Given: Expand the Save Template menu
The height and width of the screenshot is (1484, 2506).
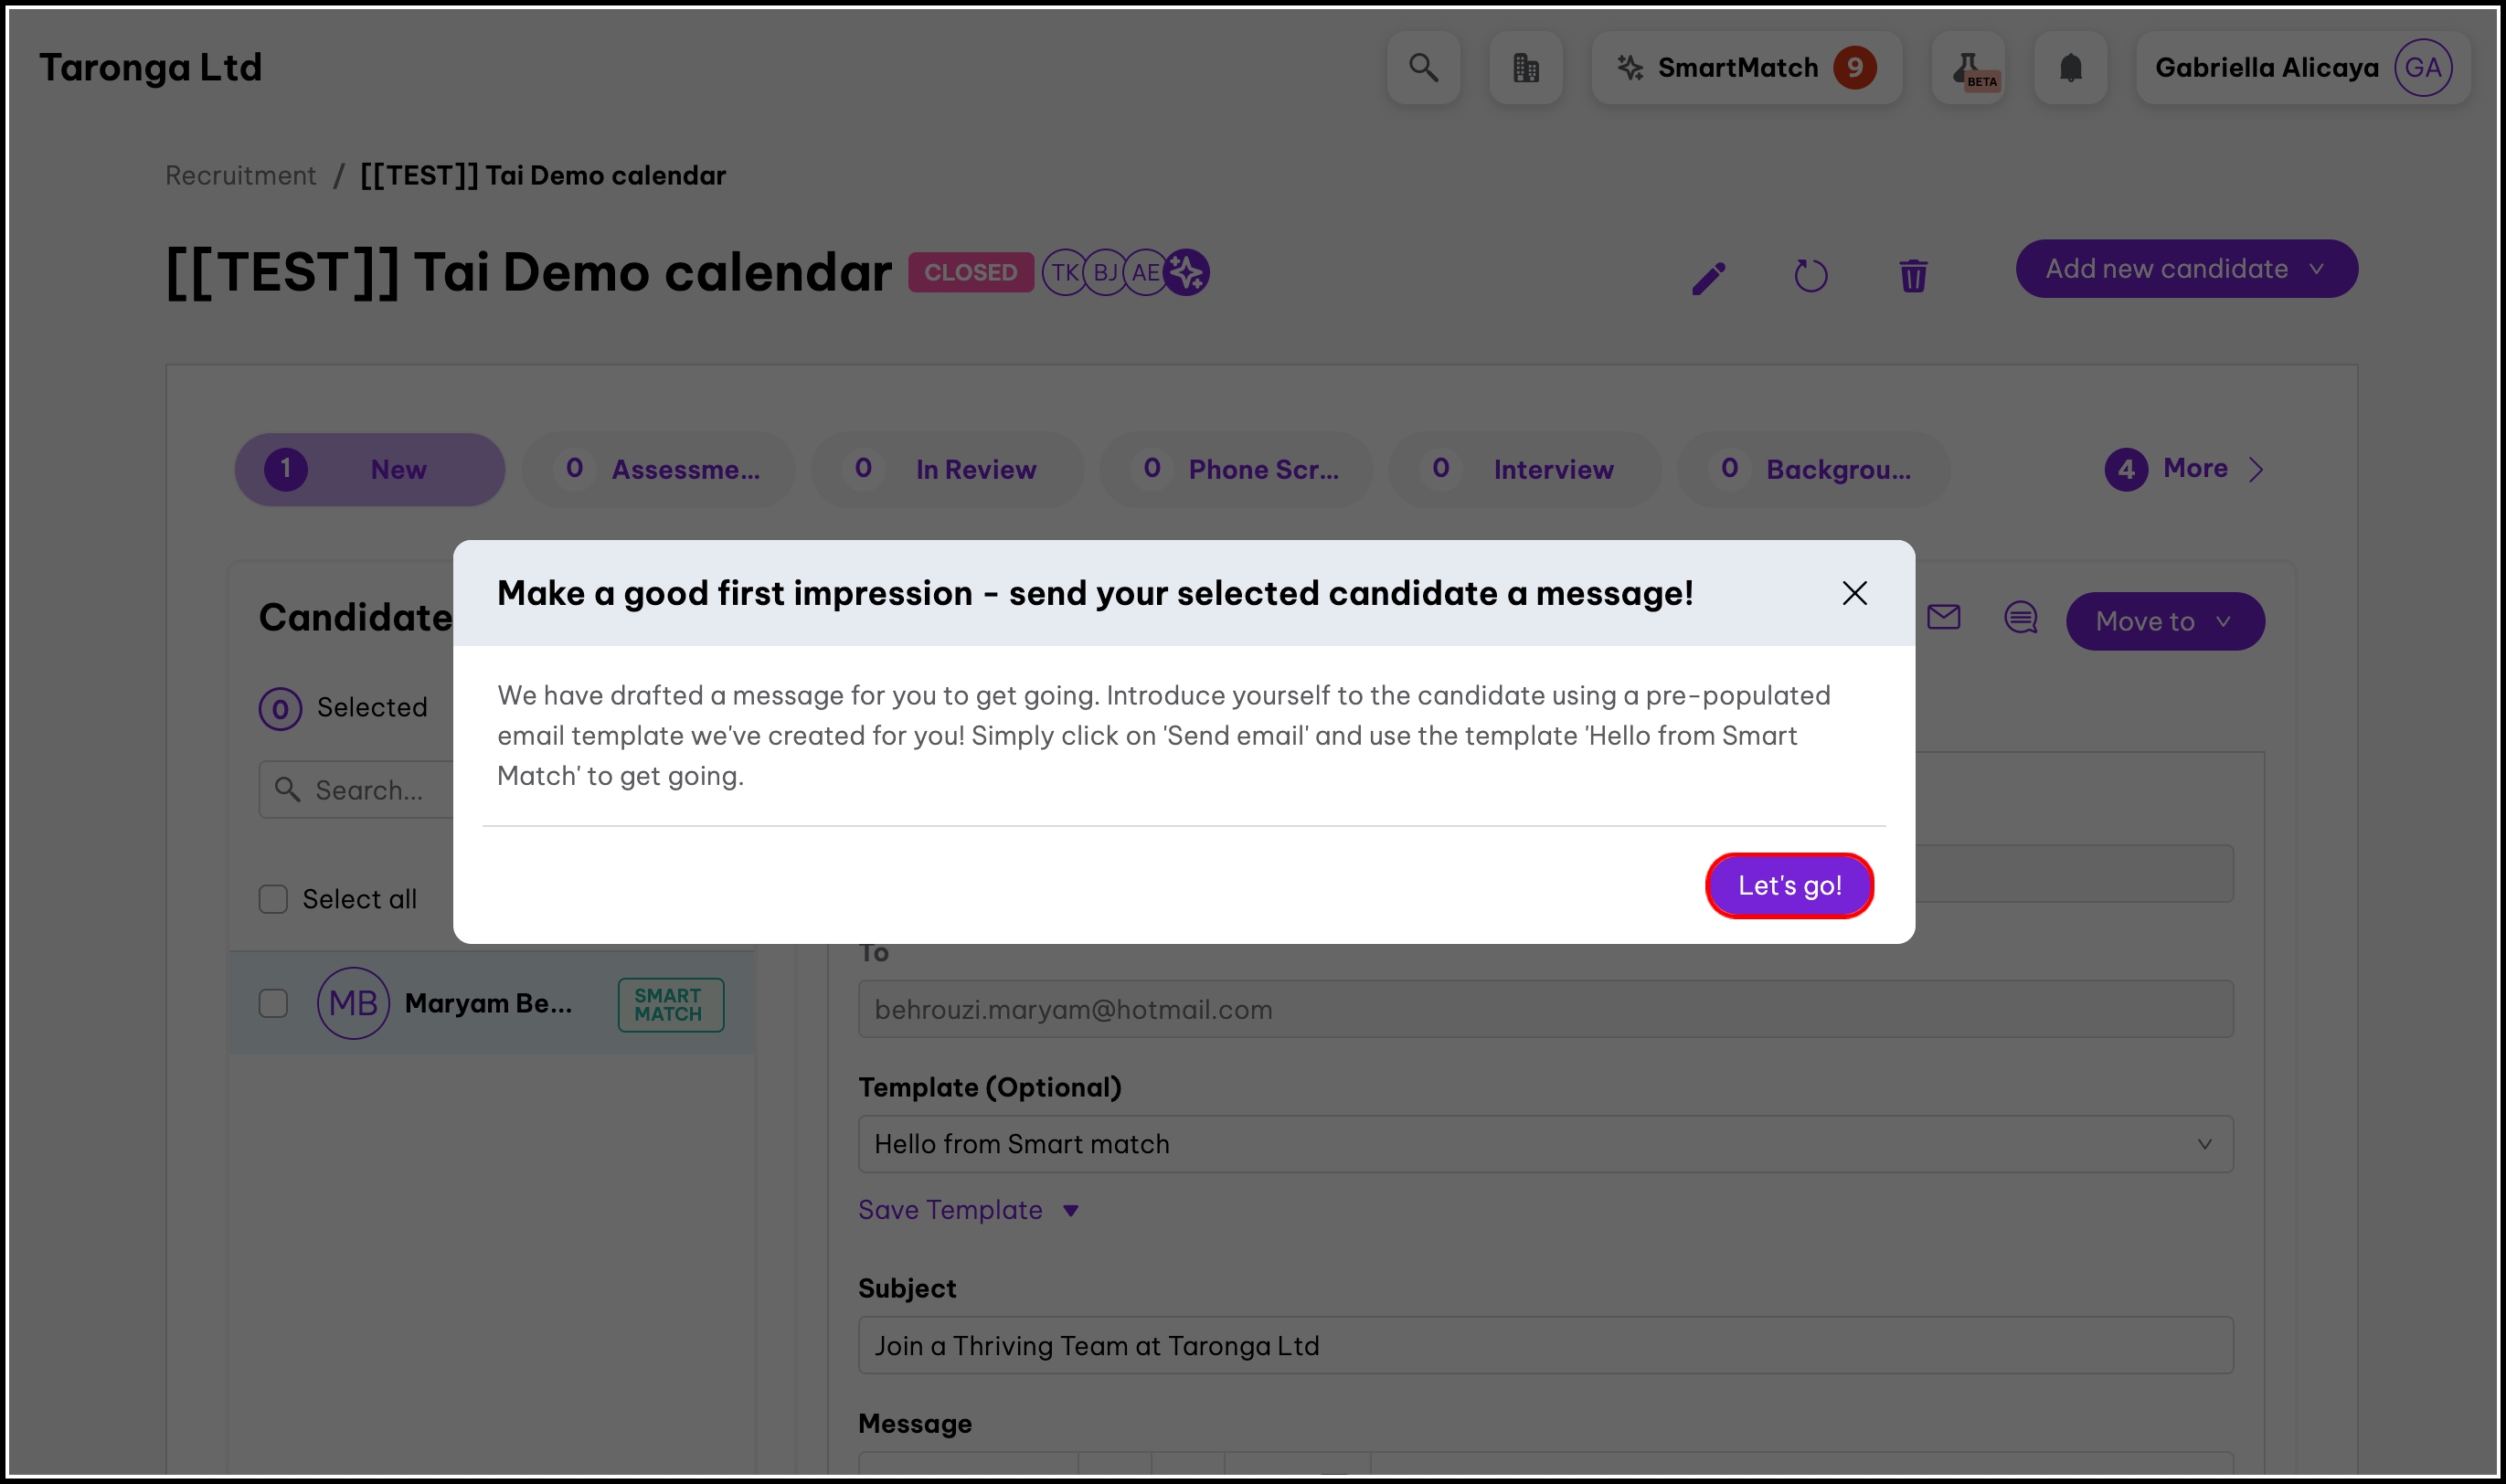Looking at the screenshot, I should coord(968,1210).
